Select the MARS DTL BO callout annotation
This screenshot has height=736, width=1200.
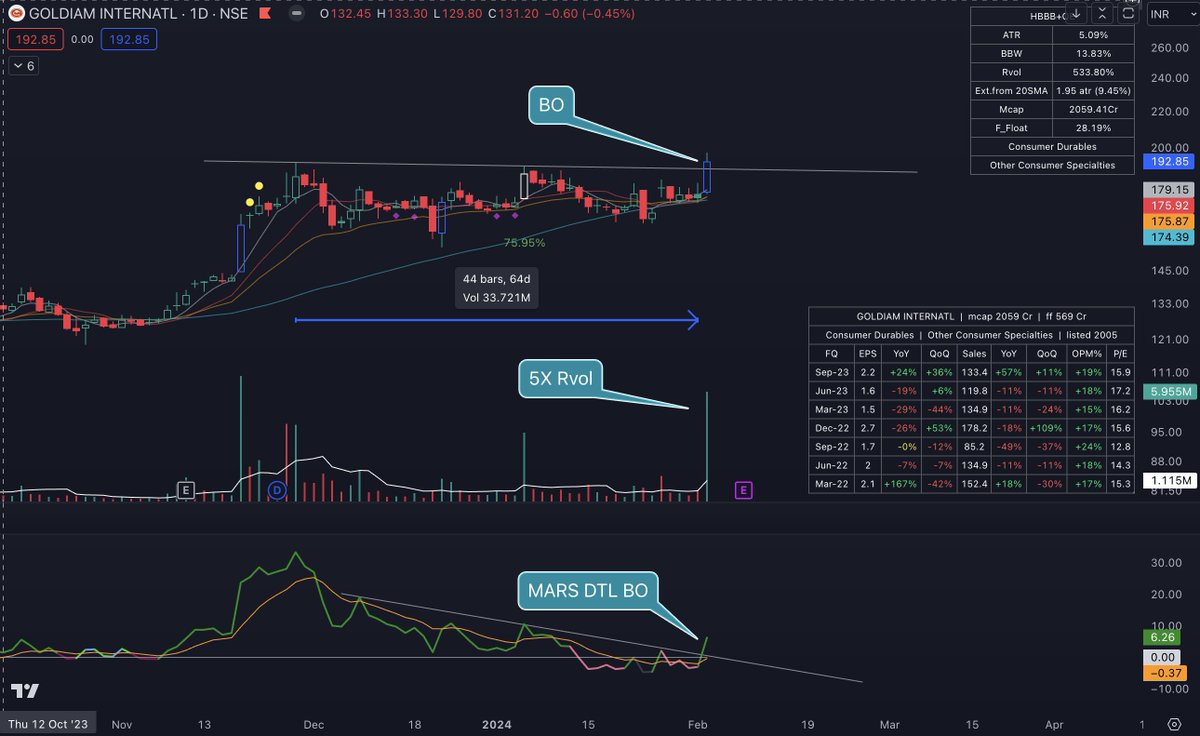point(587,590)
